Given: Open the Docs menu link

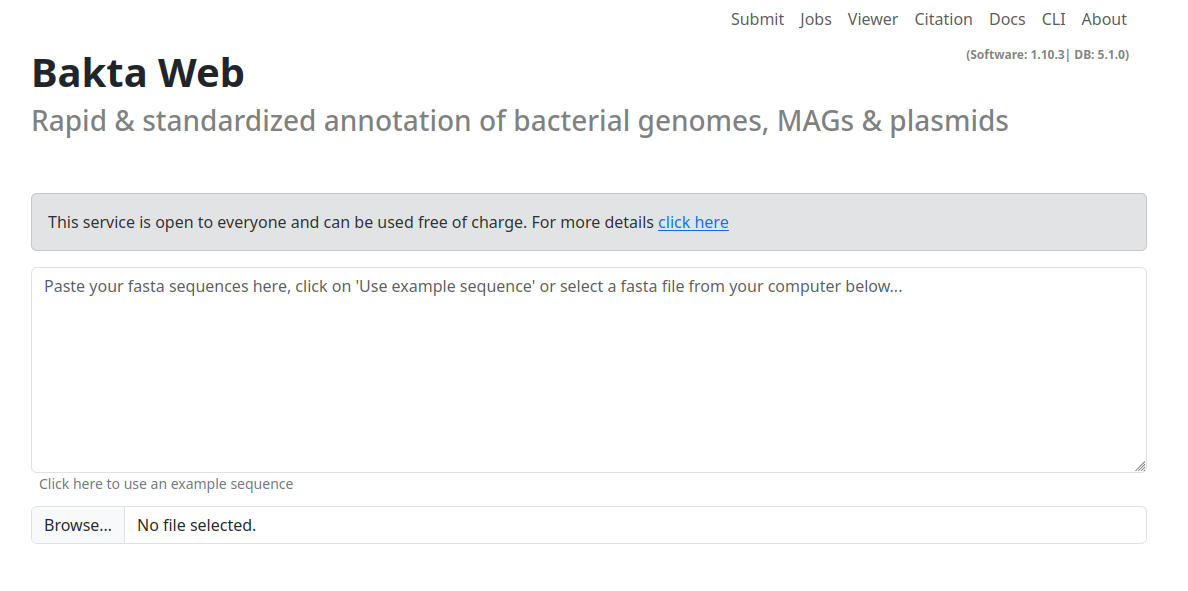Looking at the screenshot, I should [x=1007, y=20].
